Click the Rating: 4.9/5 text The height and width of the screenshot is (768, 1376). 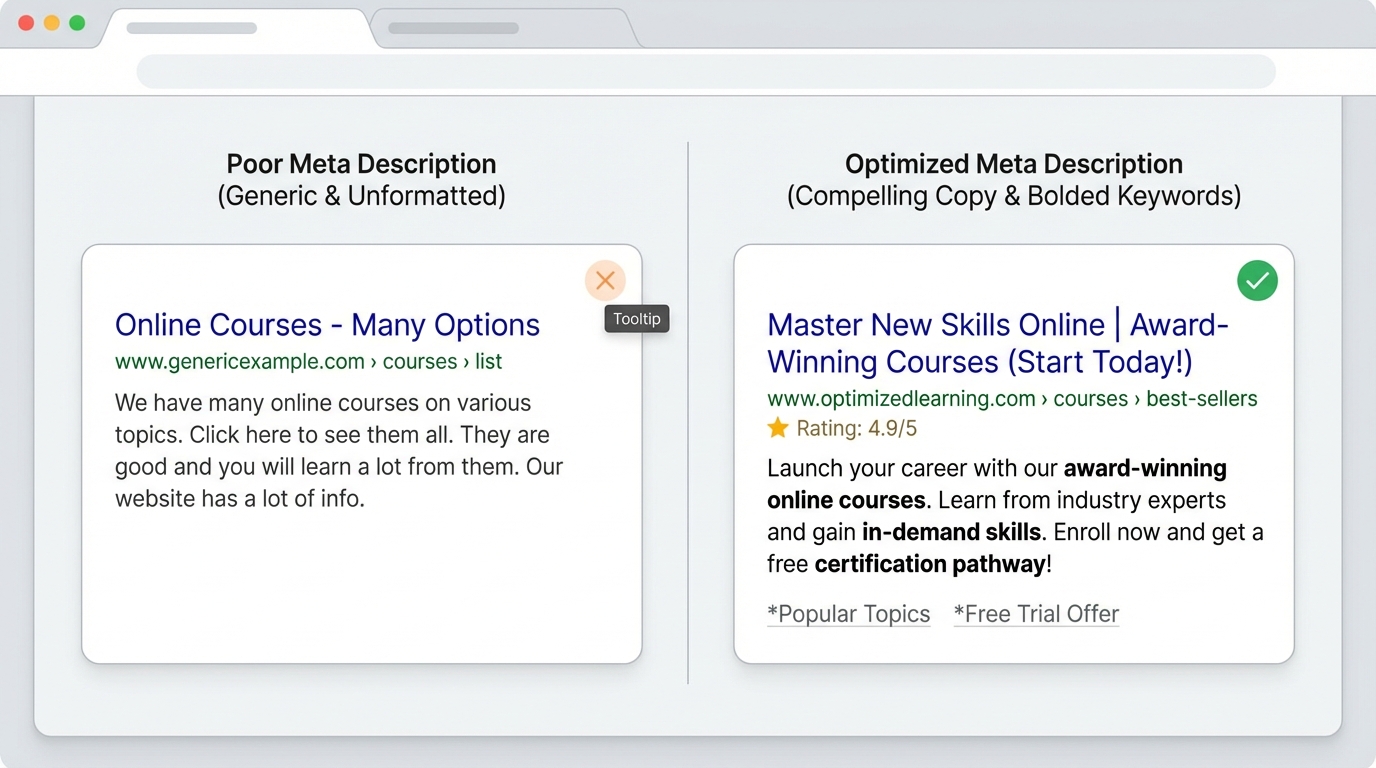point(858,427)
